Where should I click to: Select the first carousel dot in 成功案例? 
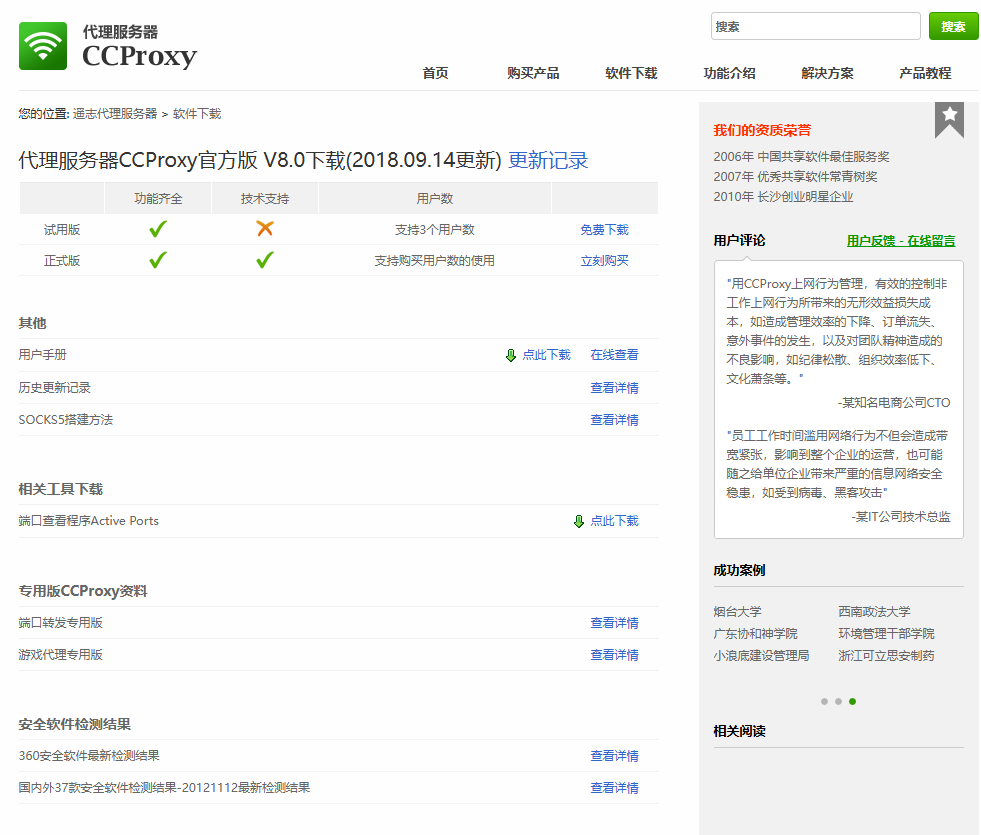click(x=825, y=701)
